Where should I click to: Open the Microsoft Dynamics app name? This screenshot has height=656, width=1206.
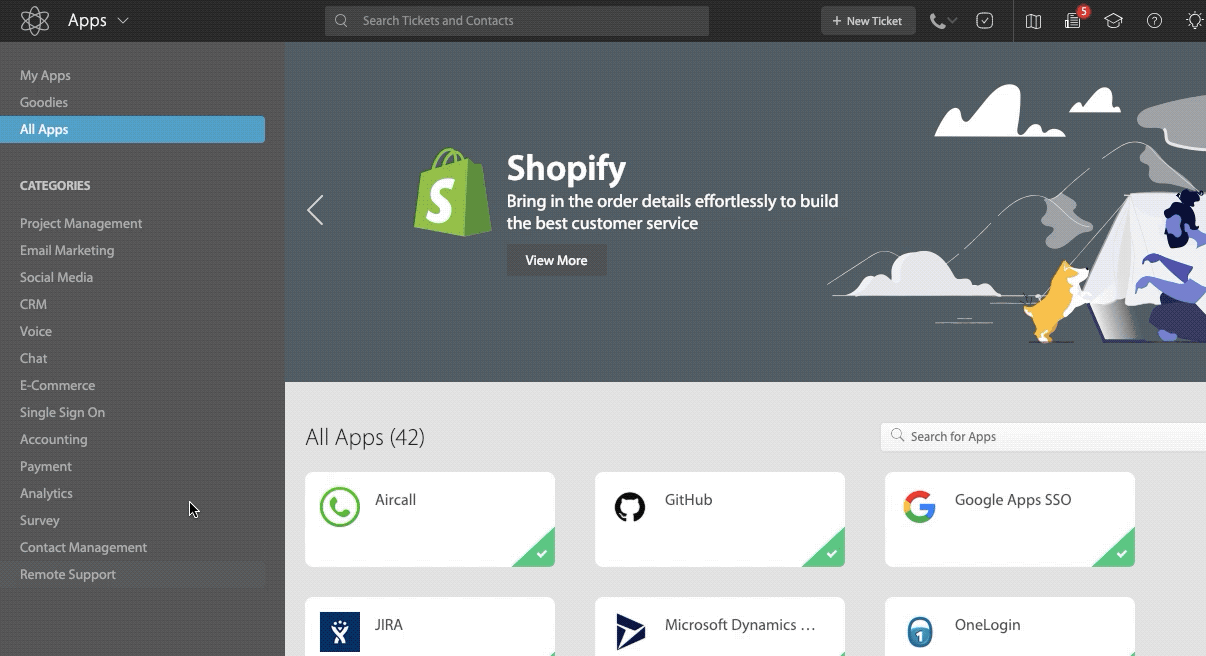[740, 625]
